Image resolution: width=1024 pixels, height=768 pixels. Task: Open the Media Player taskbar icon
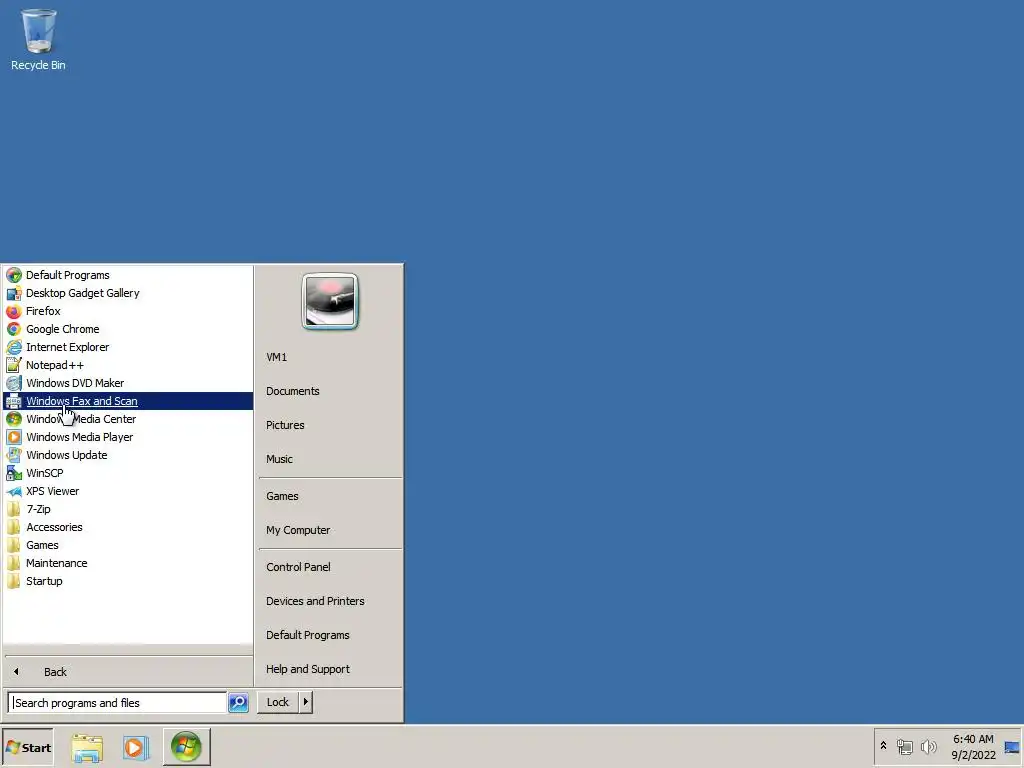tap(136, 747)
